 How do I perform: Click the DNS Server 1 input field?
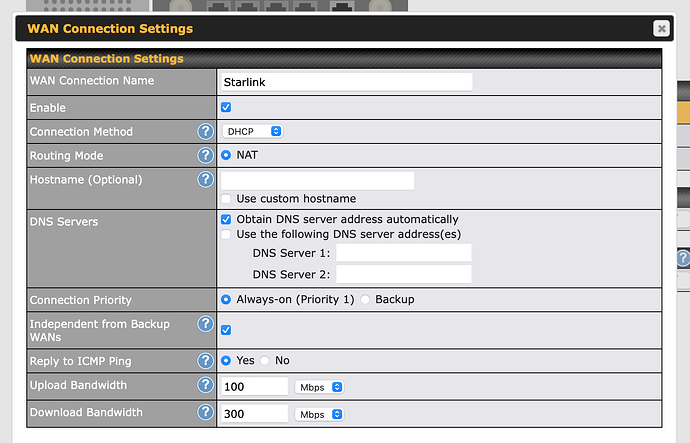point(403,253)
